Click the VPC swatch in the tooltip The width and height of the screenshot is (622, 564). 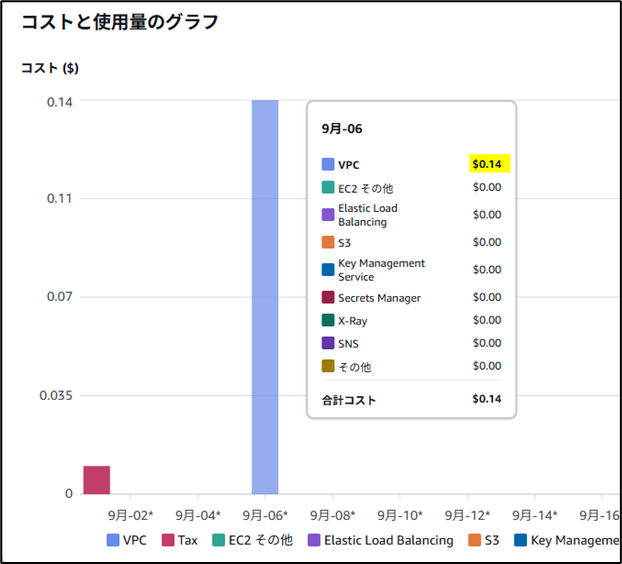coord(328,164)
